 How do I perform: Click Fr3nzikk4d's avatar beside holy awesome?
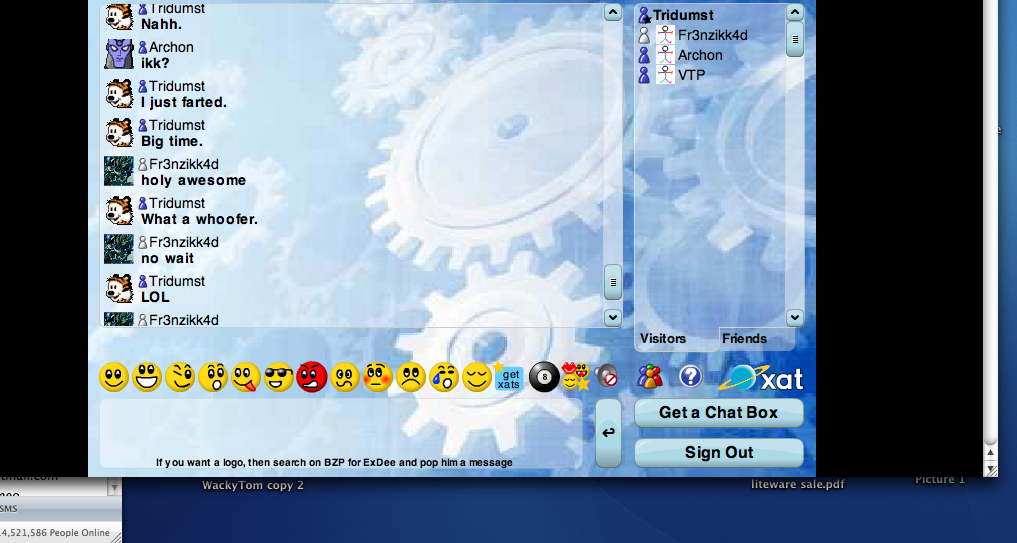click(119, 171)
